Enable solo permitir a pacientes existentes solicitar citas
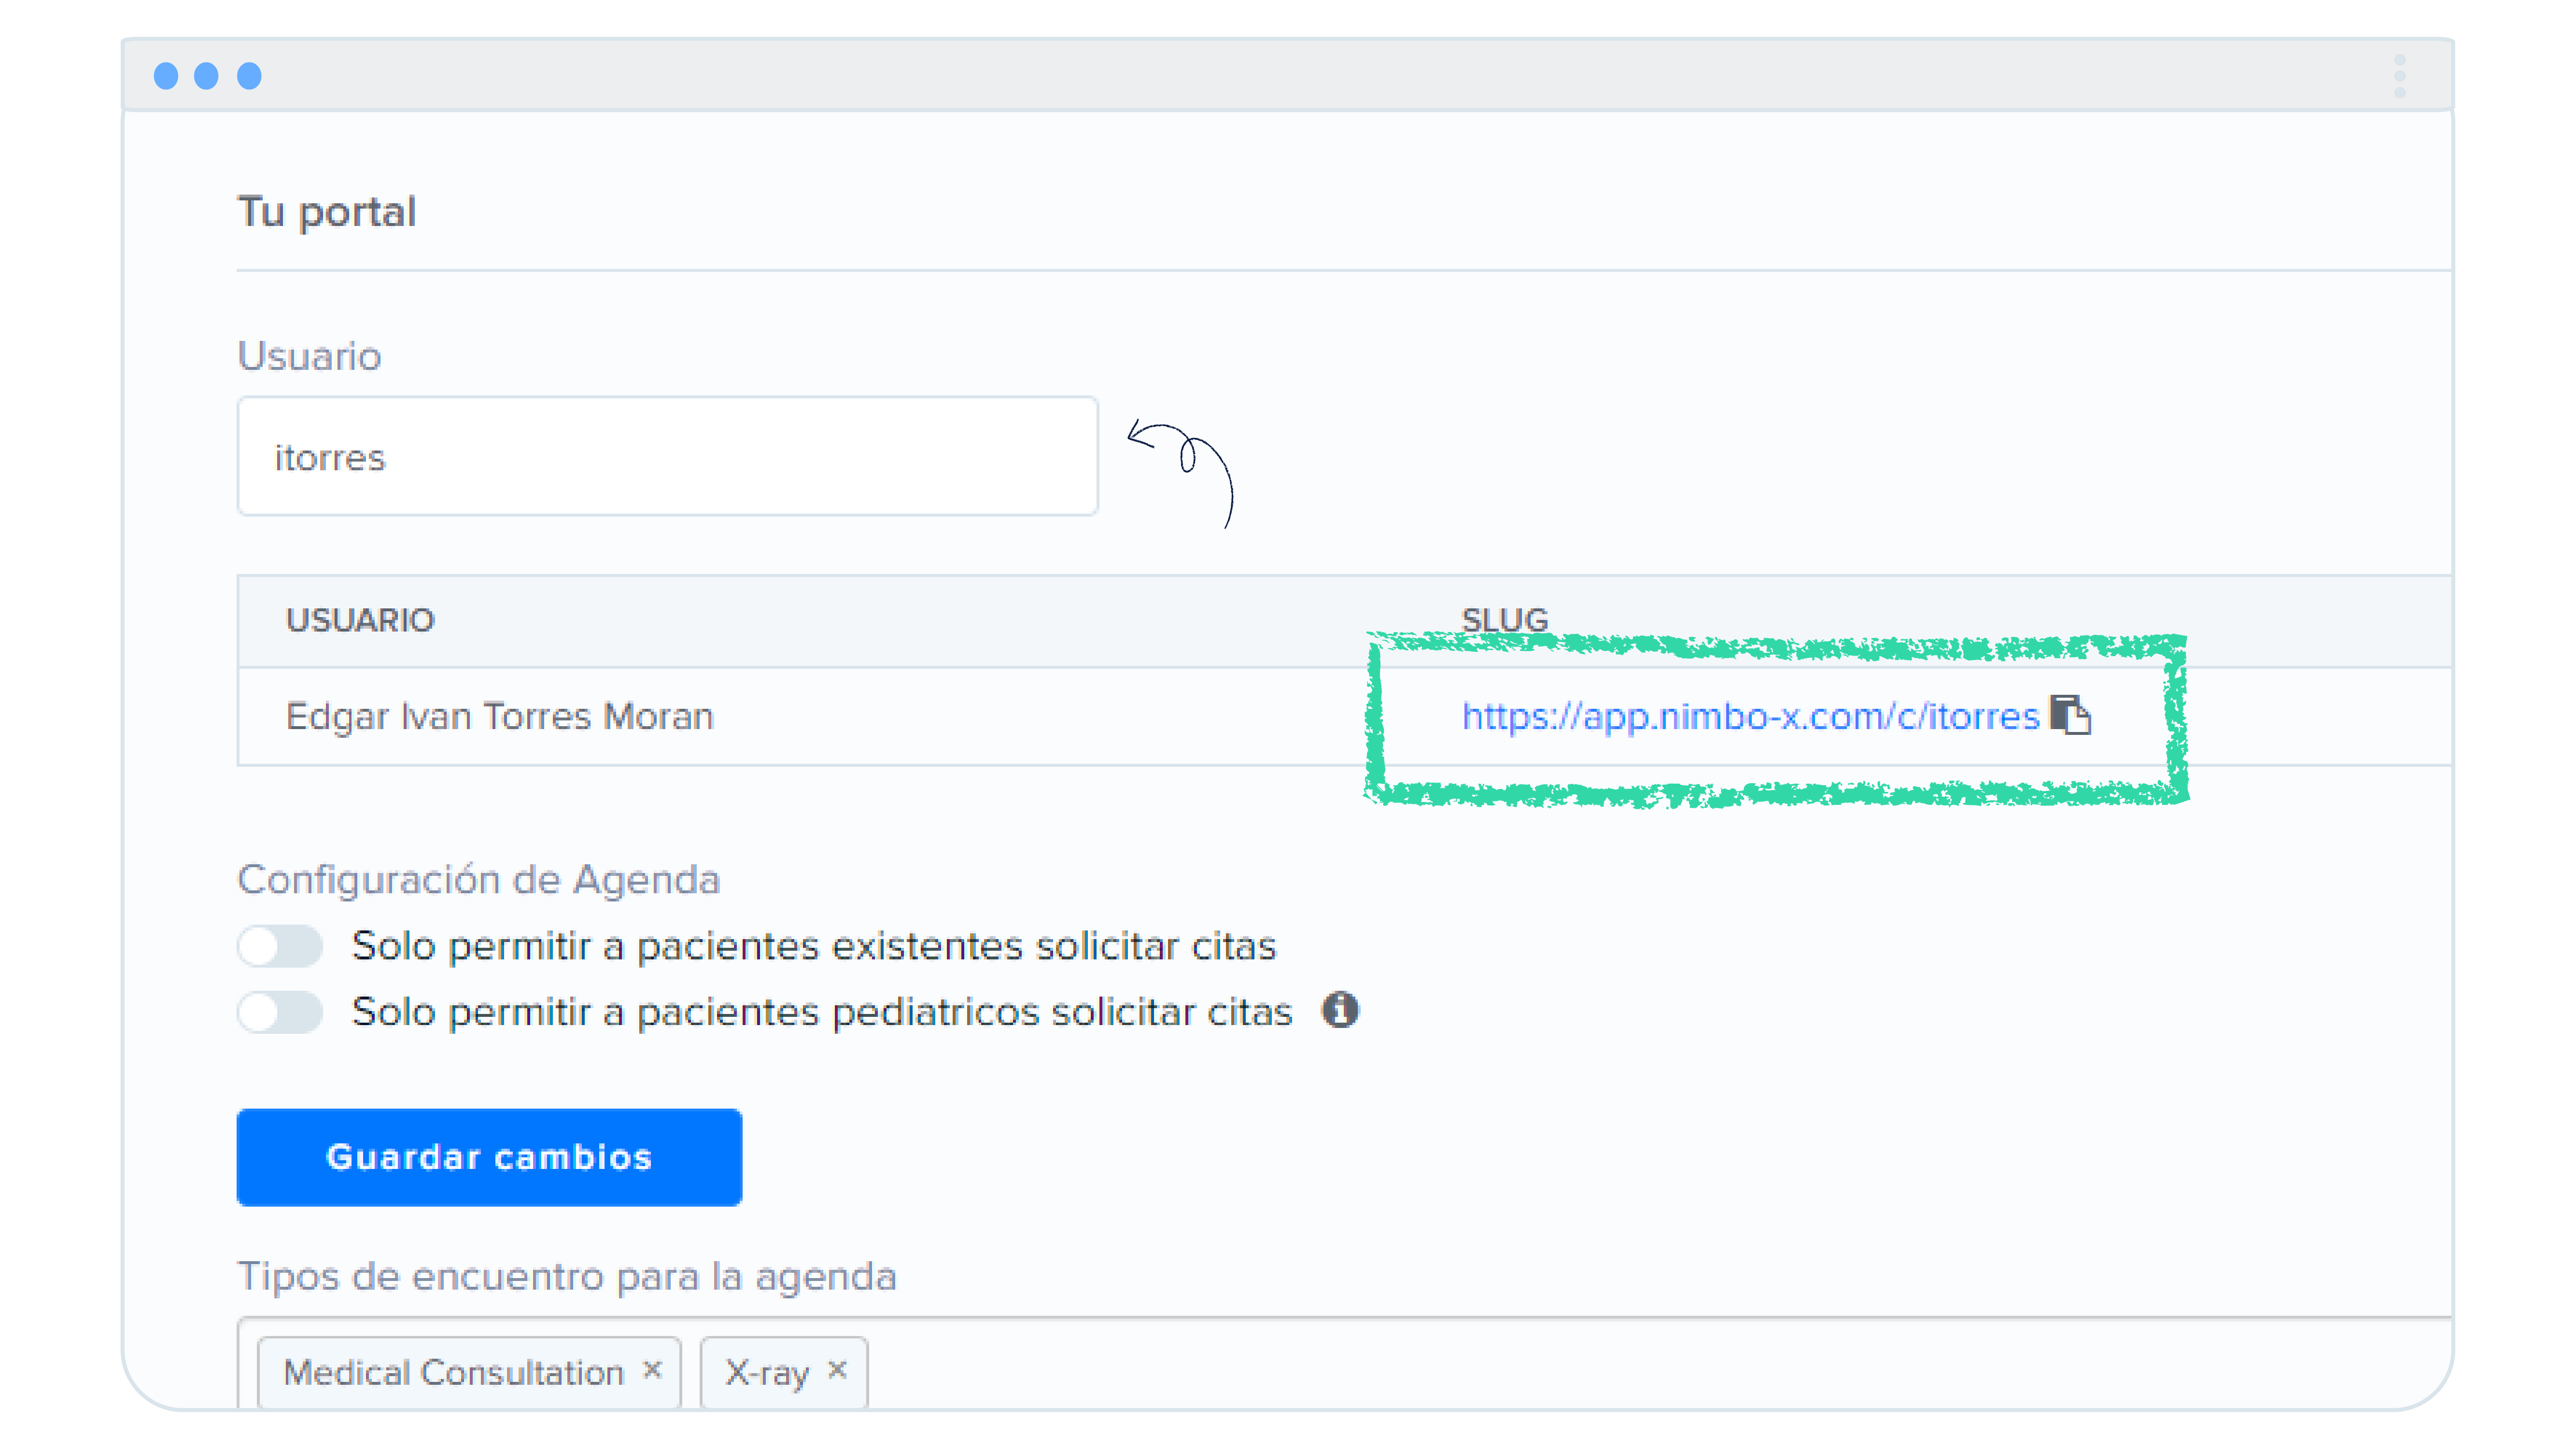 click(x=279, y=945)
